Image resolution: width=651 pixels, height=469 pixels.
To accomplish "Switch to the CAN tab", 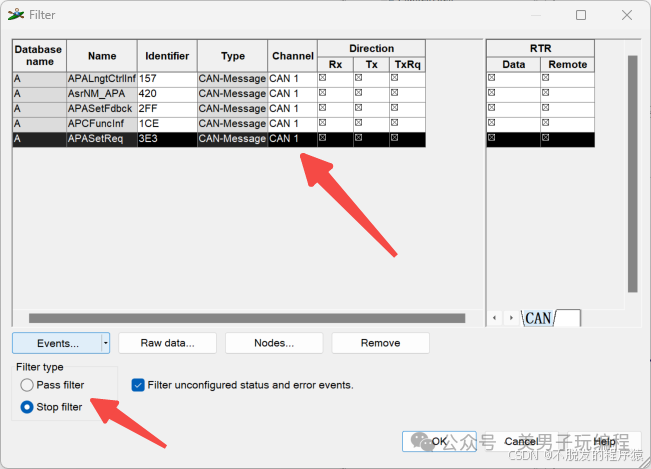I will [538, 318].
